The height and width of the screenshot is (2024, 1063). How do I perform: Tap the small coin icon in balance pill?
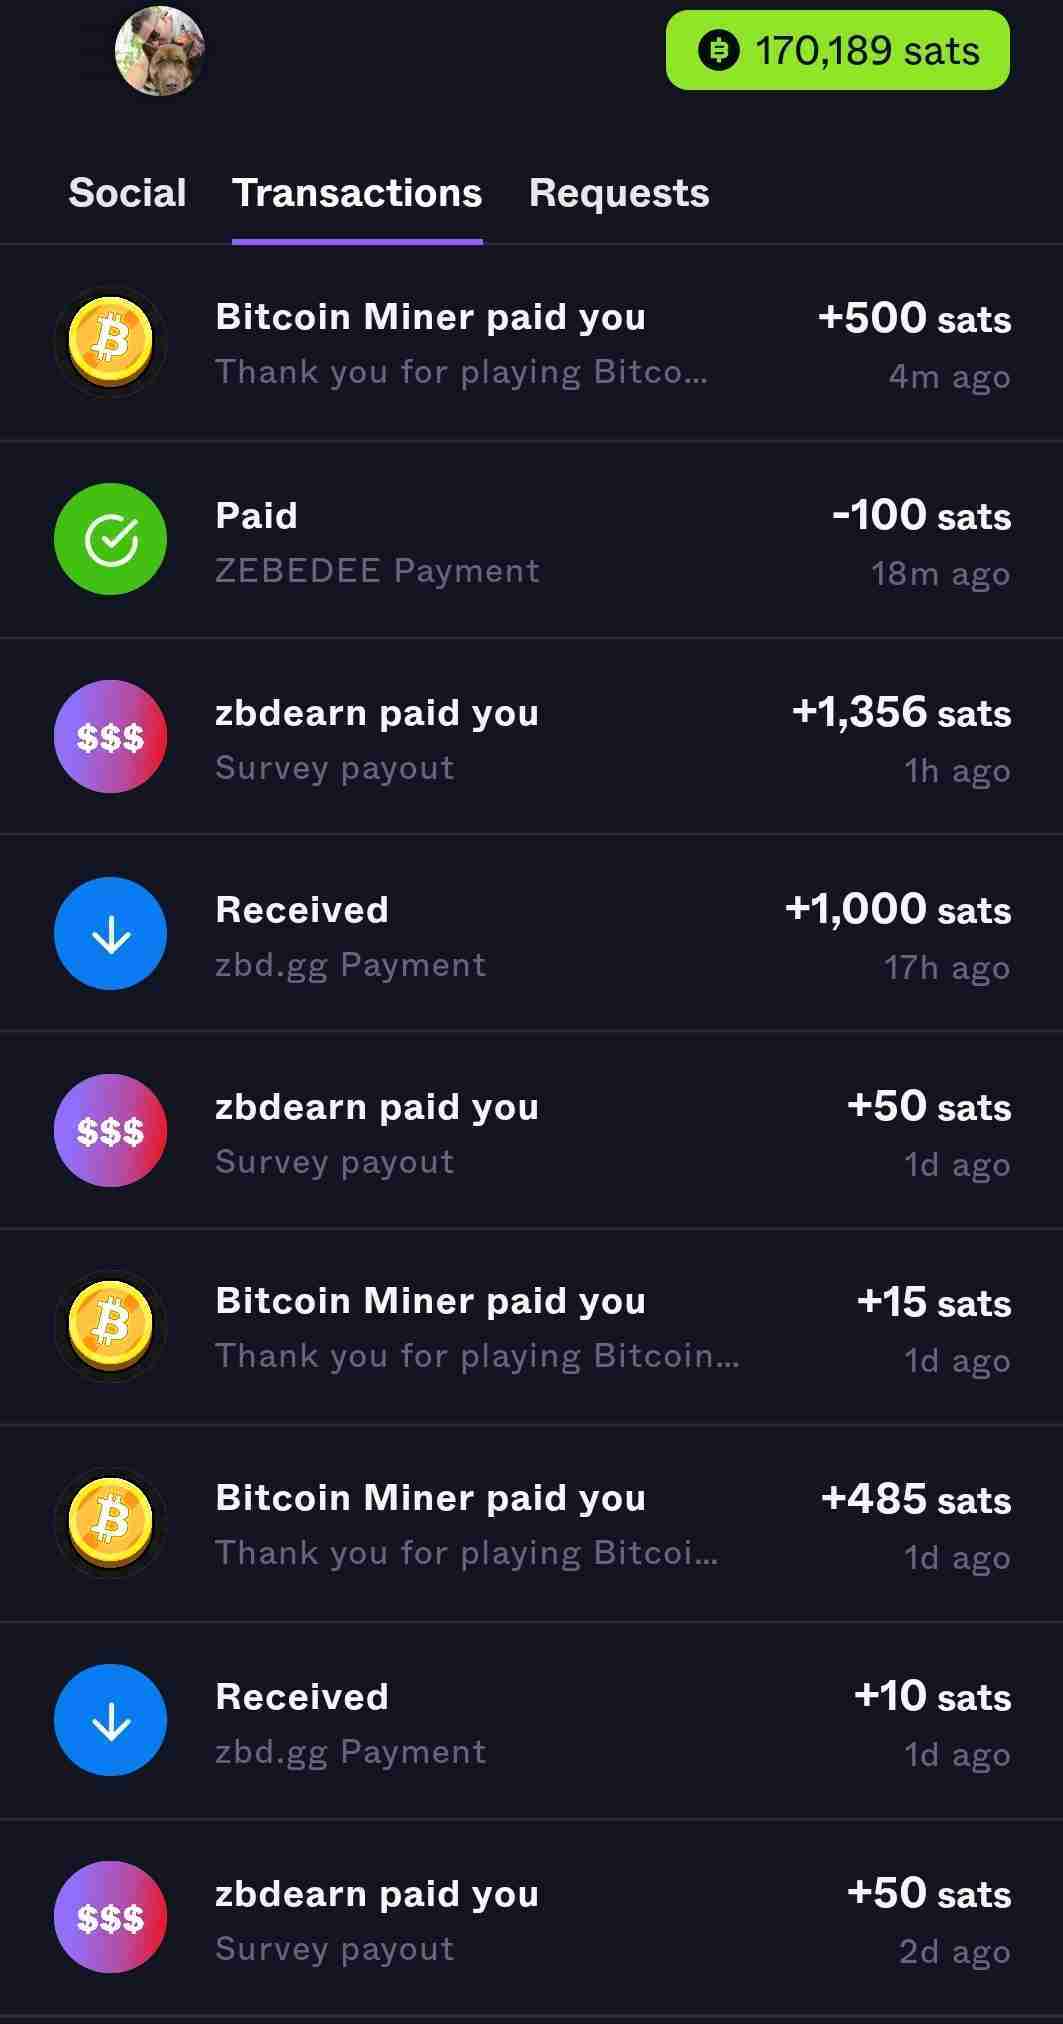pyautogui.click(x=718, y=50)
